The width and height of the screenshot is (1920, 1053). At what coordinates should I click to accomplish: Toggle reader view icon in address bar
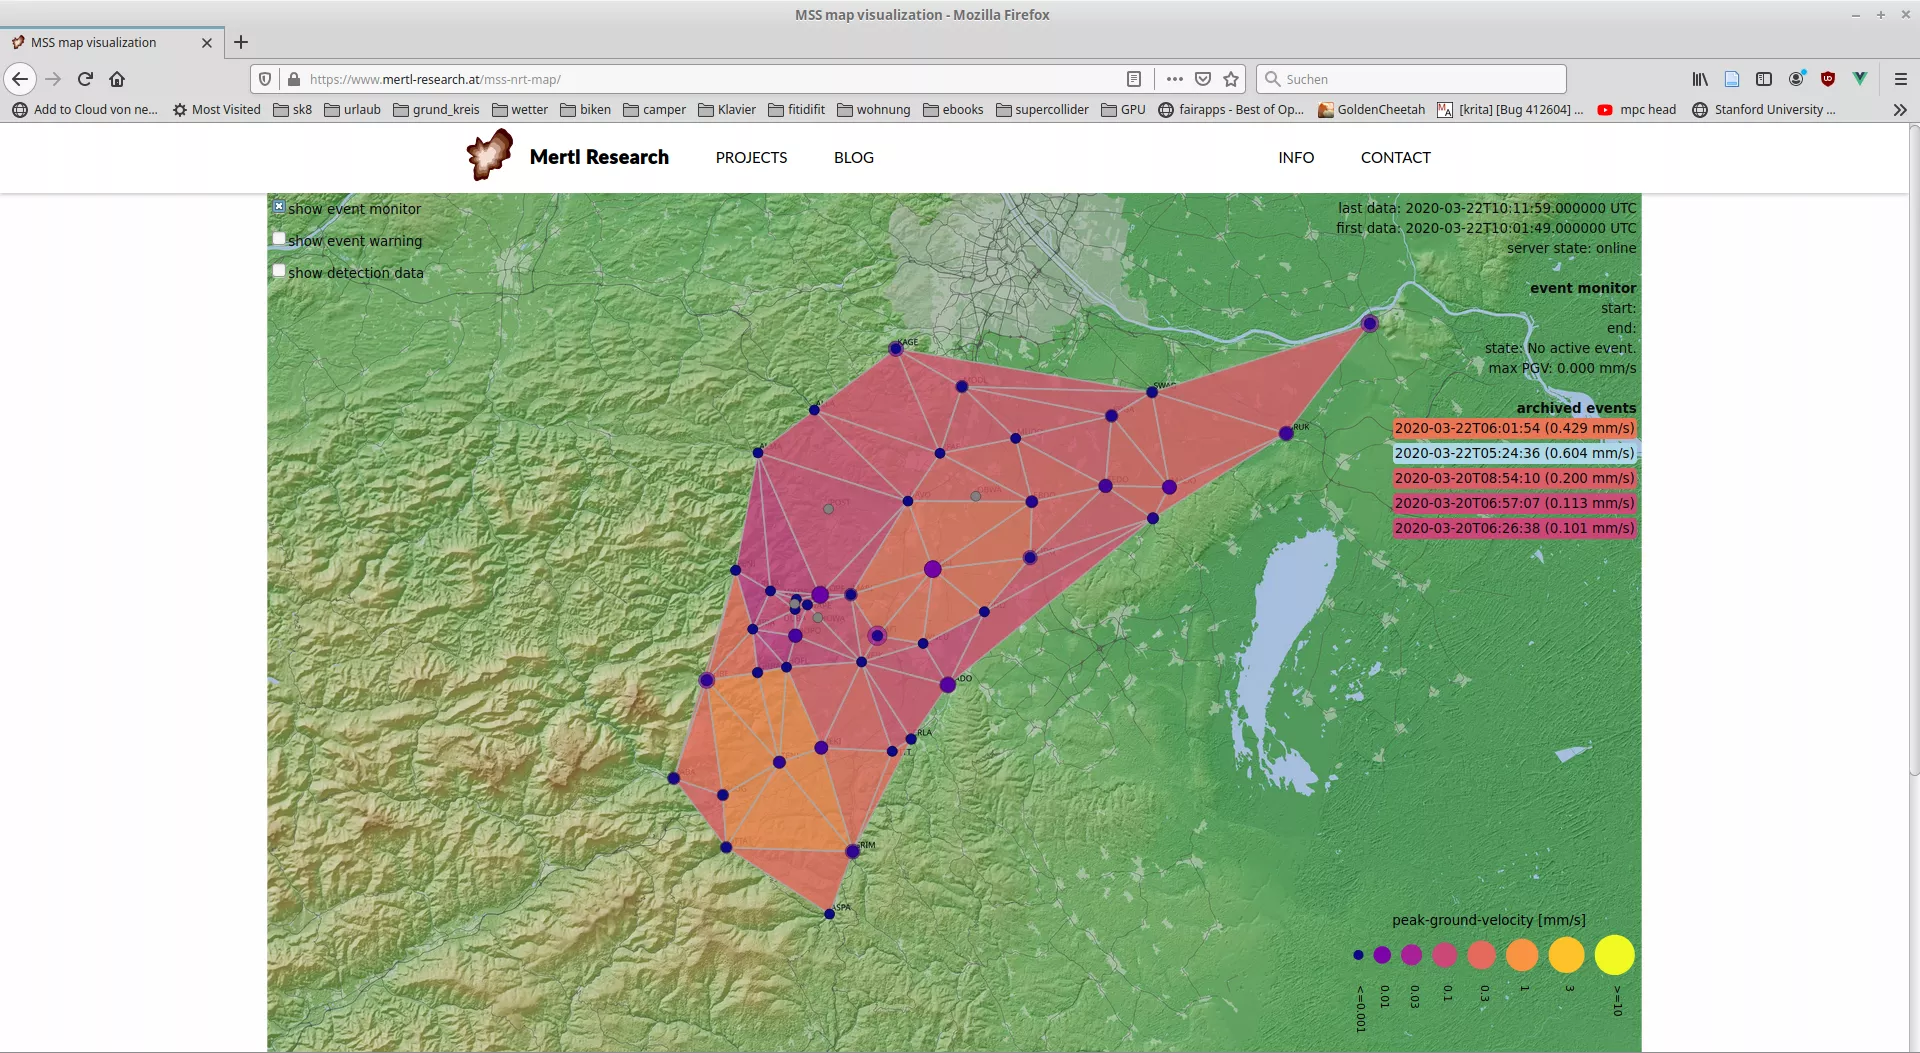1134,79
